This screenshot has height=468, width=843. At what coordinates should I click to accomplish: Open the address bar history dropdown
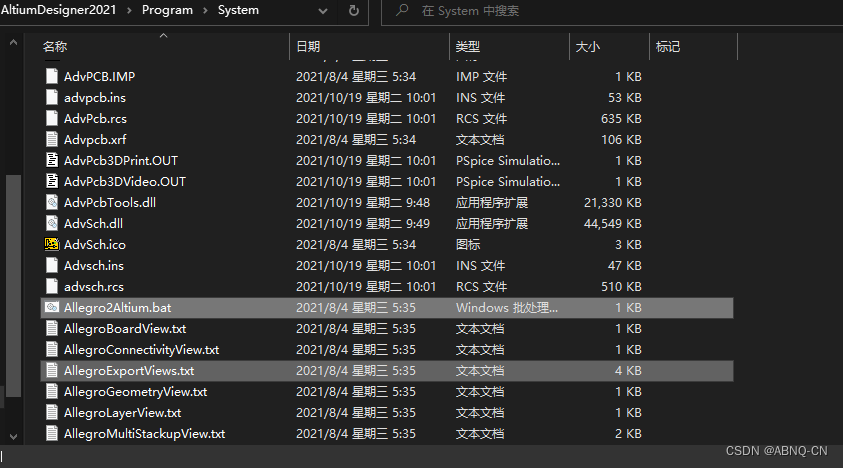click(x=323, y=11)
